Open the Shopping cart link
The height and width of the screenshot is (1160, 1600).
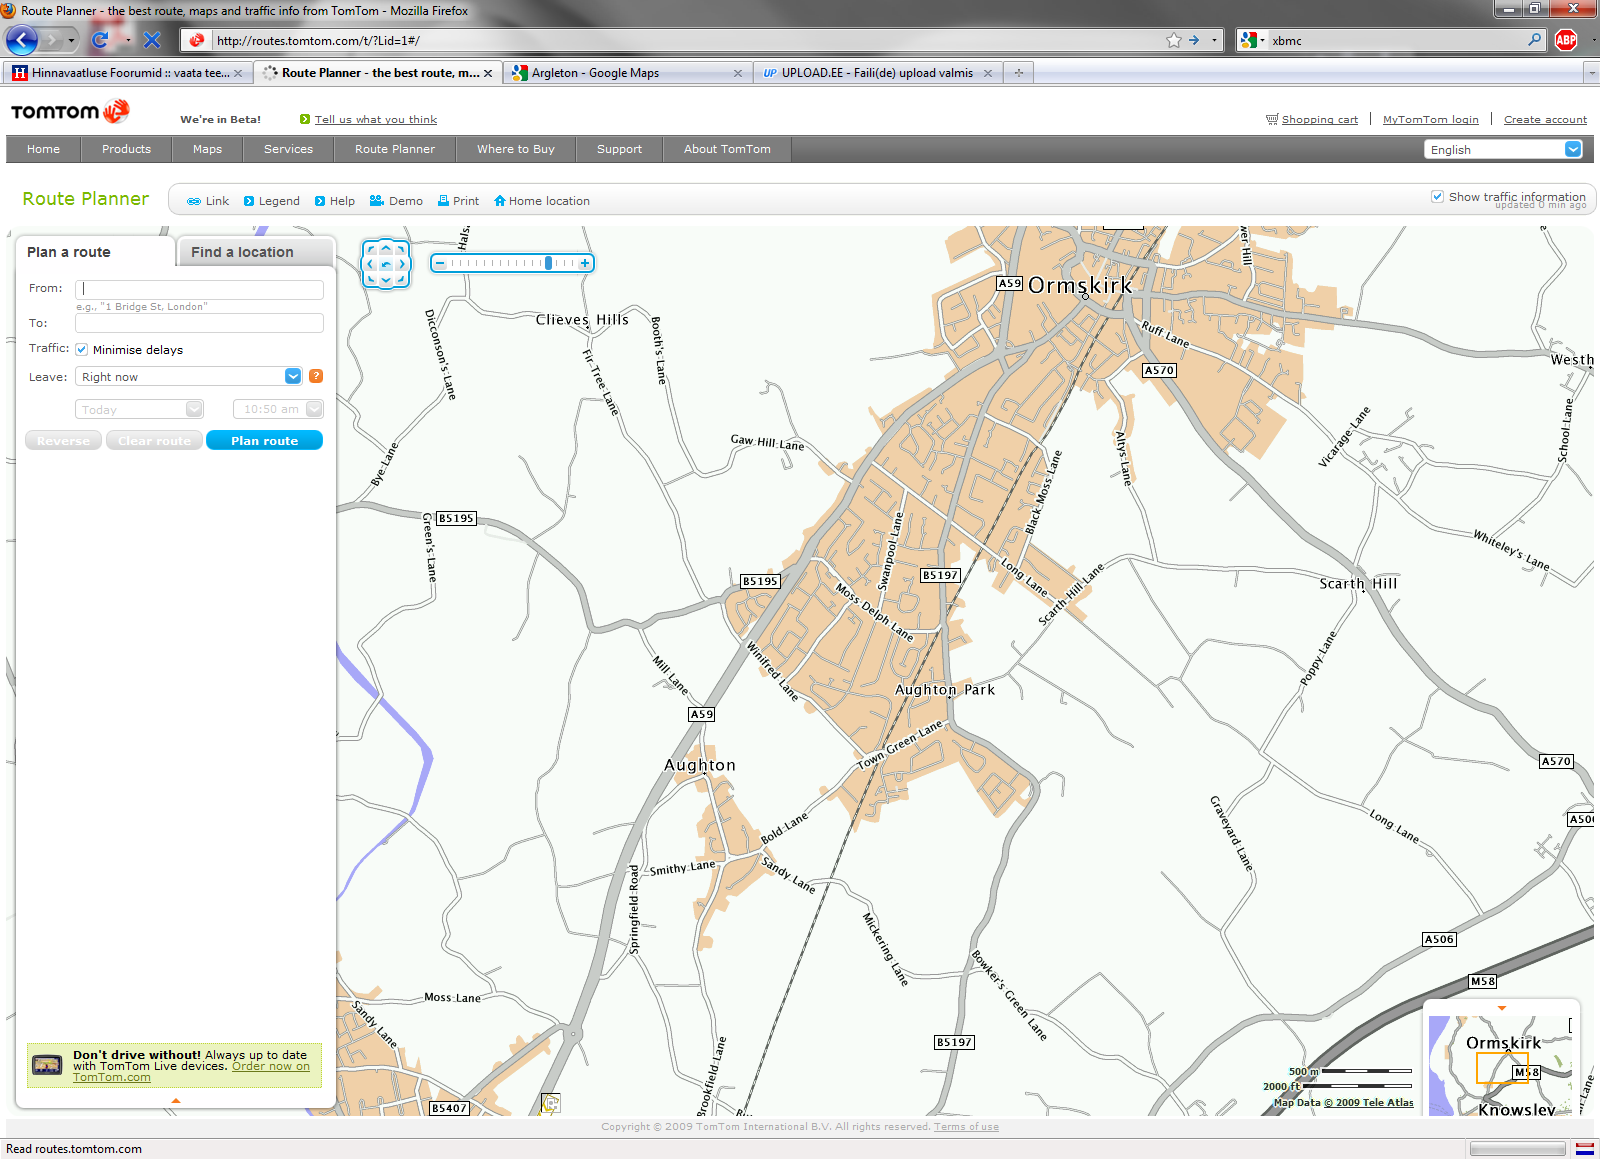click(1319, 119)
